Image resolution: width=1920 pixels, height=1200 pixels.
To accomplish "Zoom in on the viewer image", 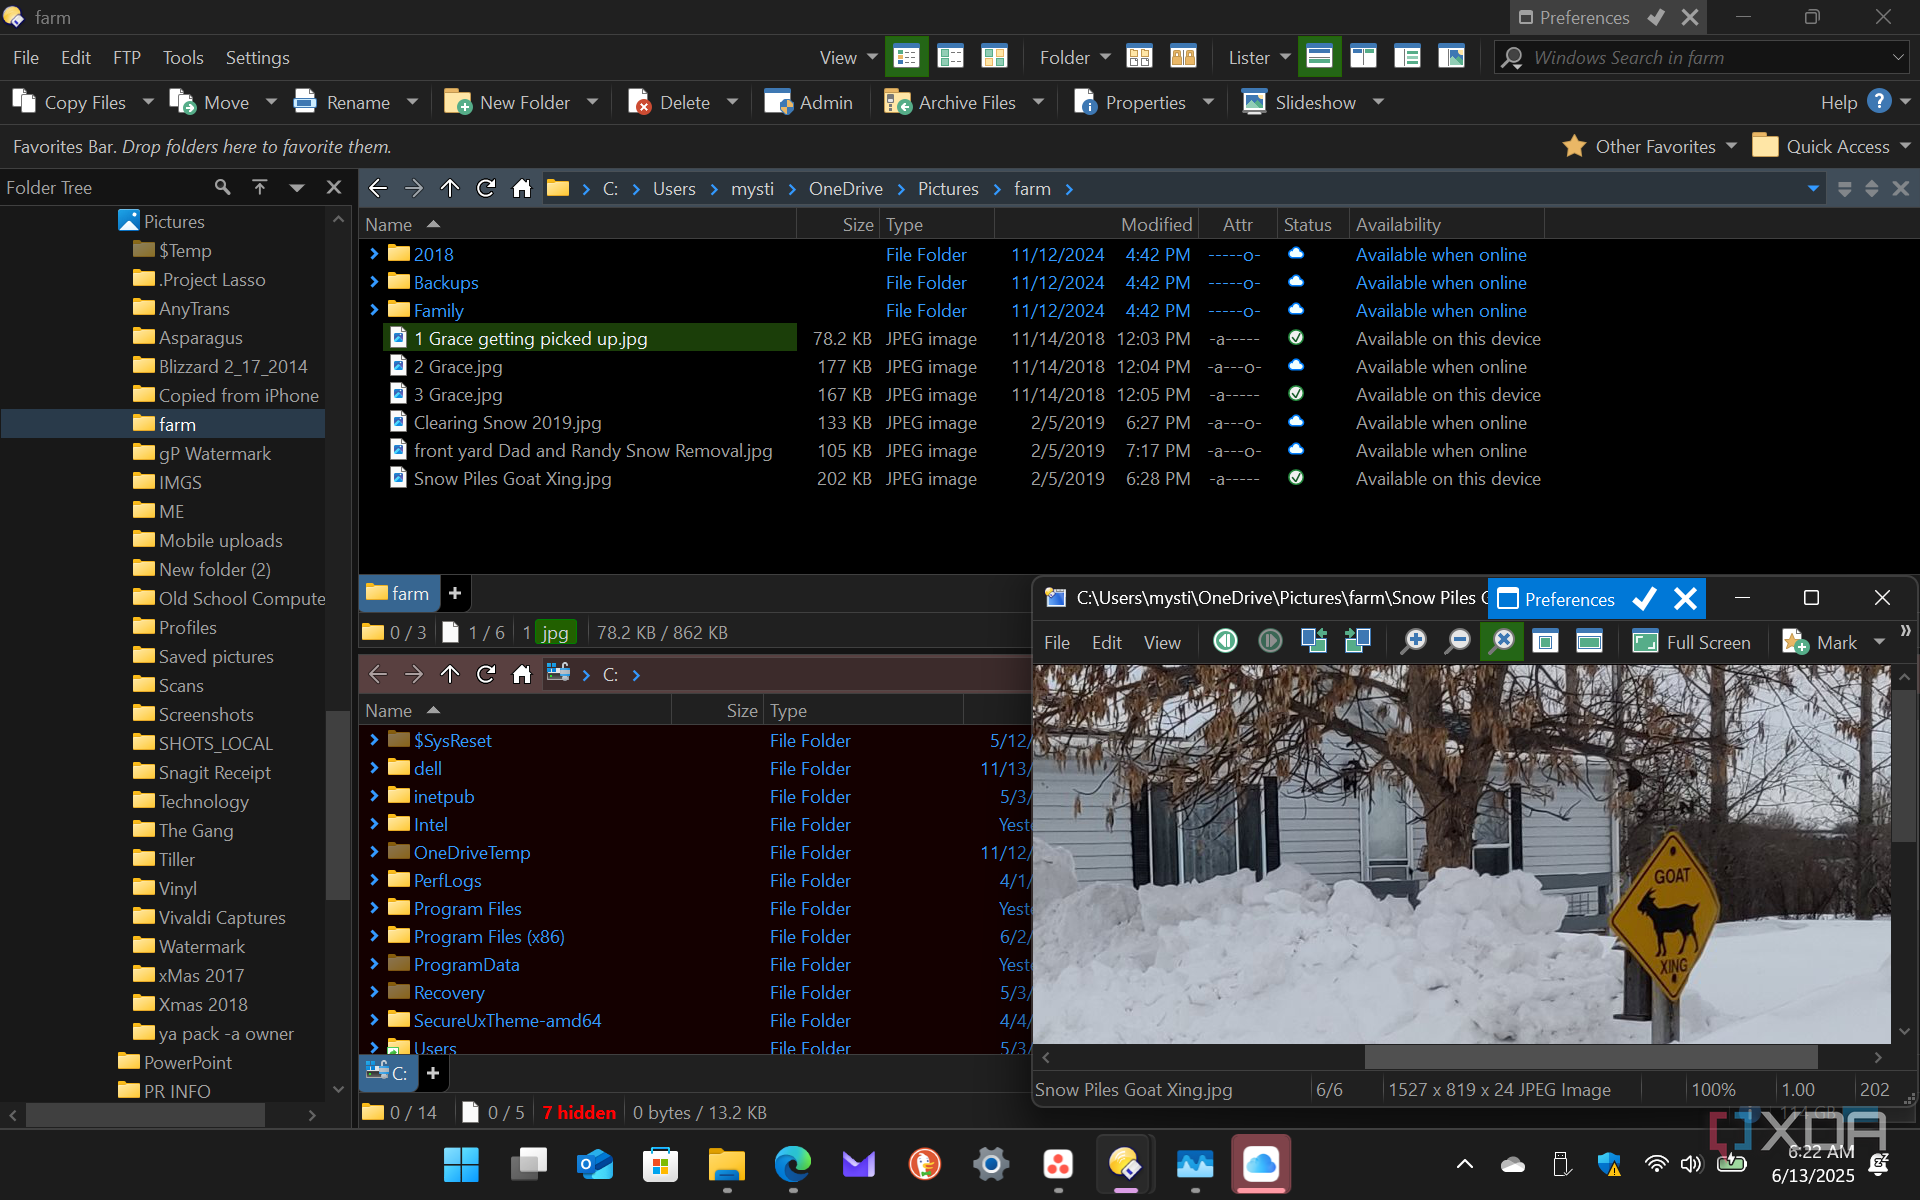I will (x=1414, y=641).
